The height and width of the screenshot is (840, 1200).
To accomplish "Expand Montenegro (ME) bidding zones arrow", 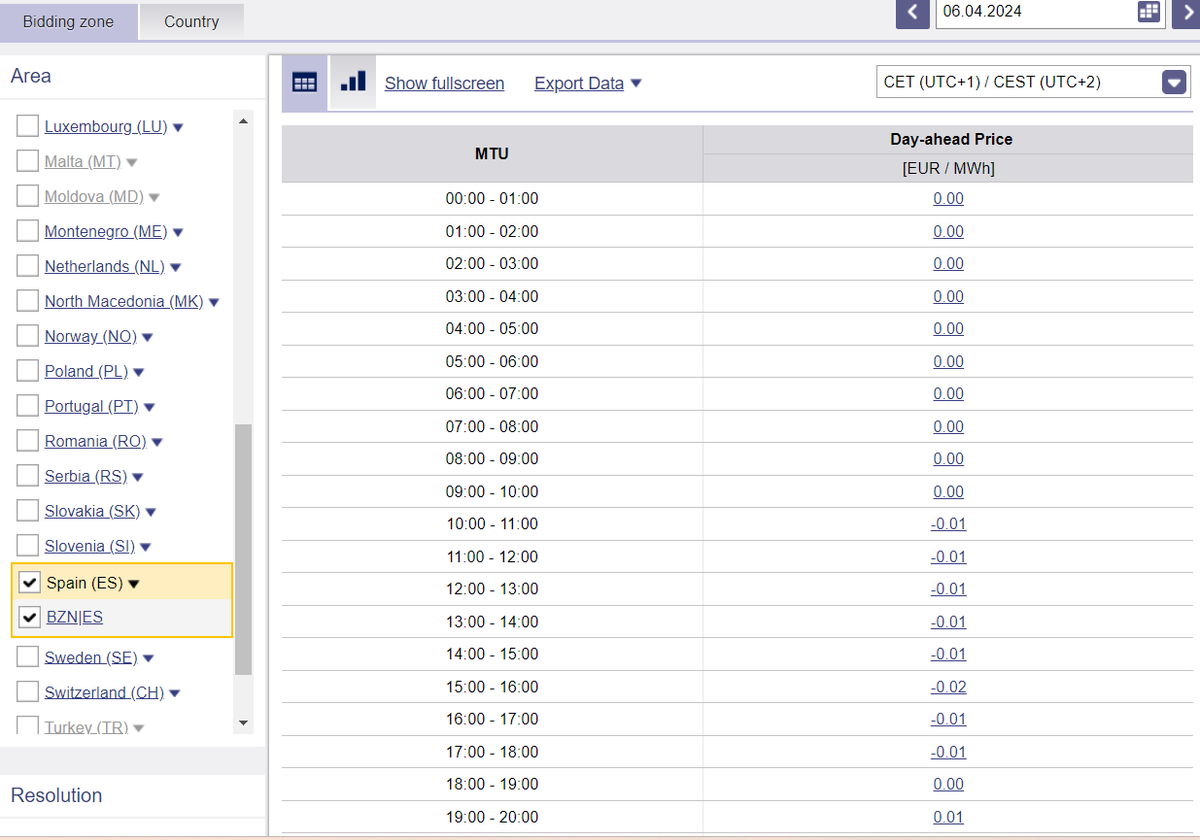I will coord(178,232).
